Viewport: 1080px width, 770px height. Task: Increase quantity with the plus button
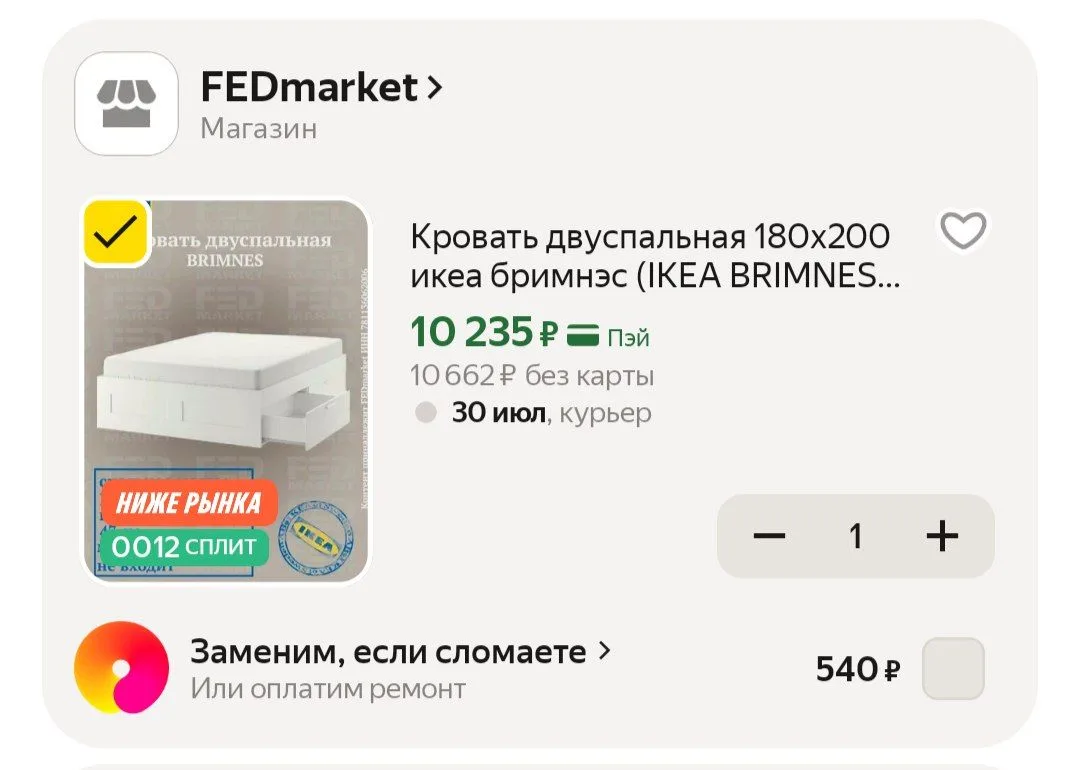[x=942, y=536]
